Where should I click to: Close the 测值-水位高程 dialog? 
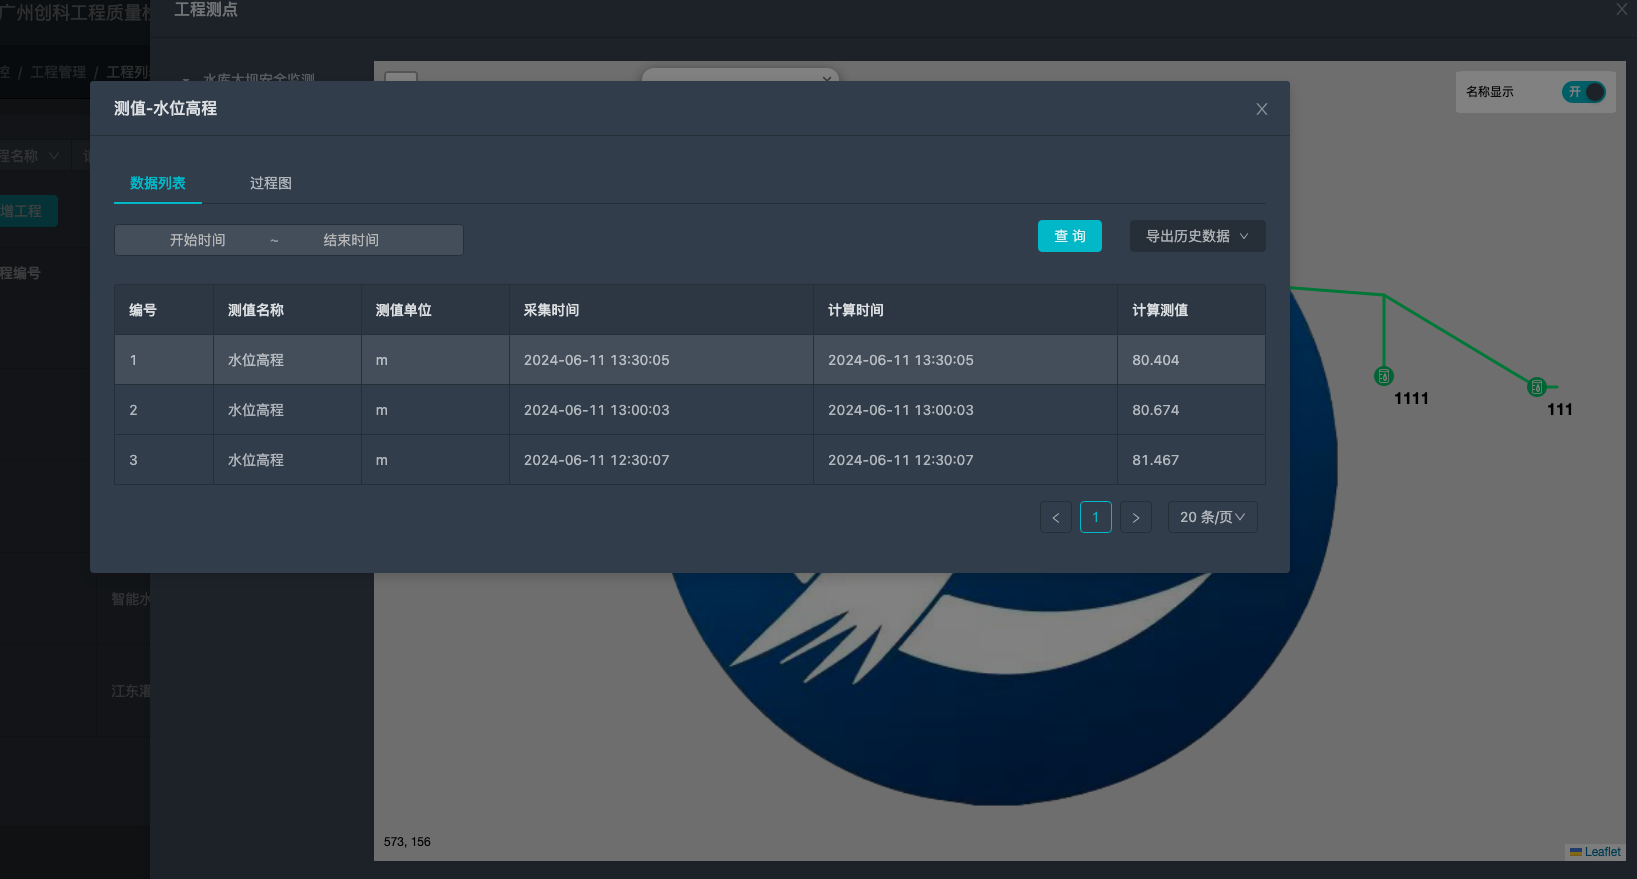coord(1261,109)
